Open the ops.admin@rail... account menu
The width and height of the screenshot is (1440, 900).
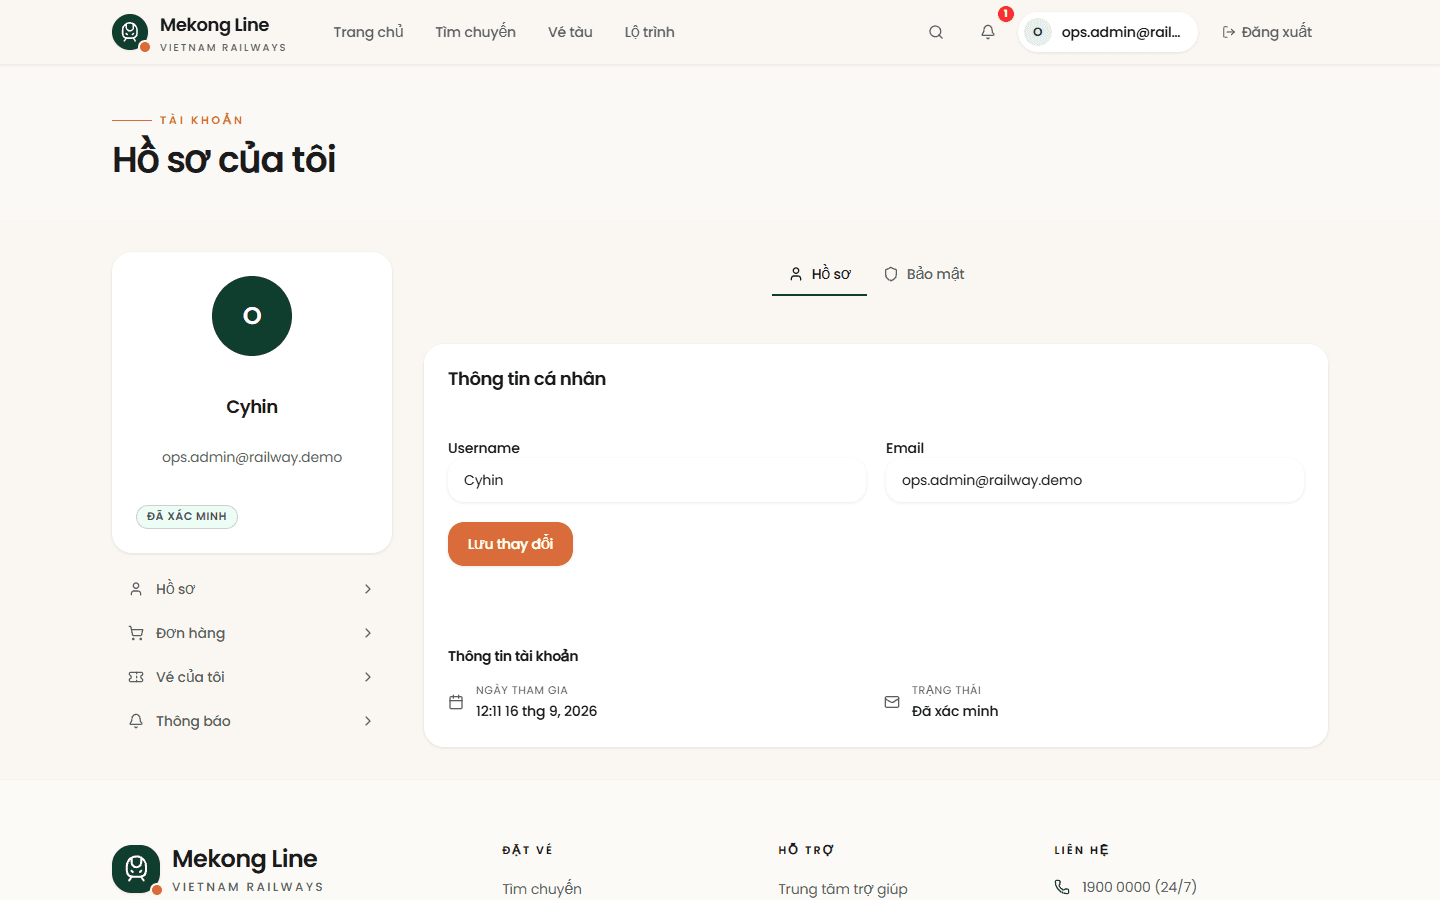[x=1108, y=32]
